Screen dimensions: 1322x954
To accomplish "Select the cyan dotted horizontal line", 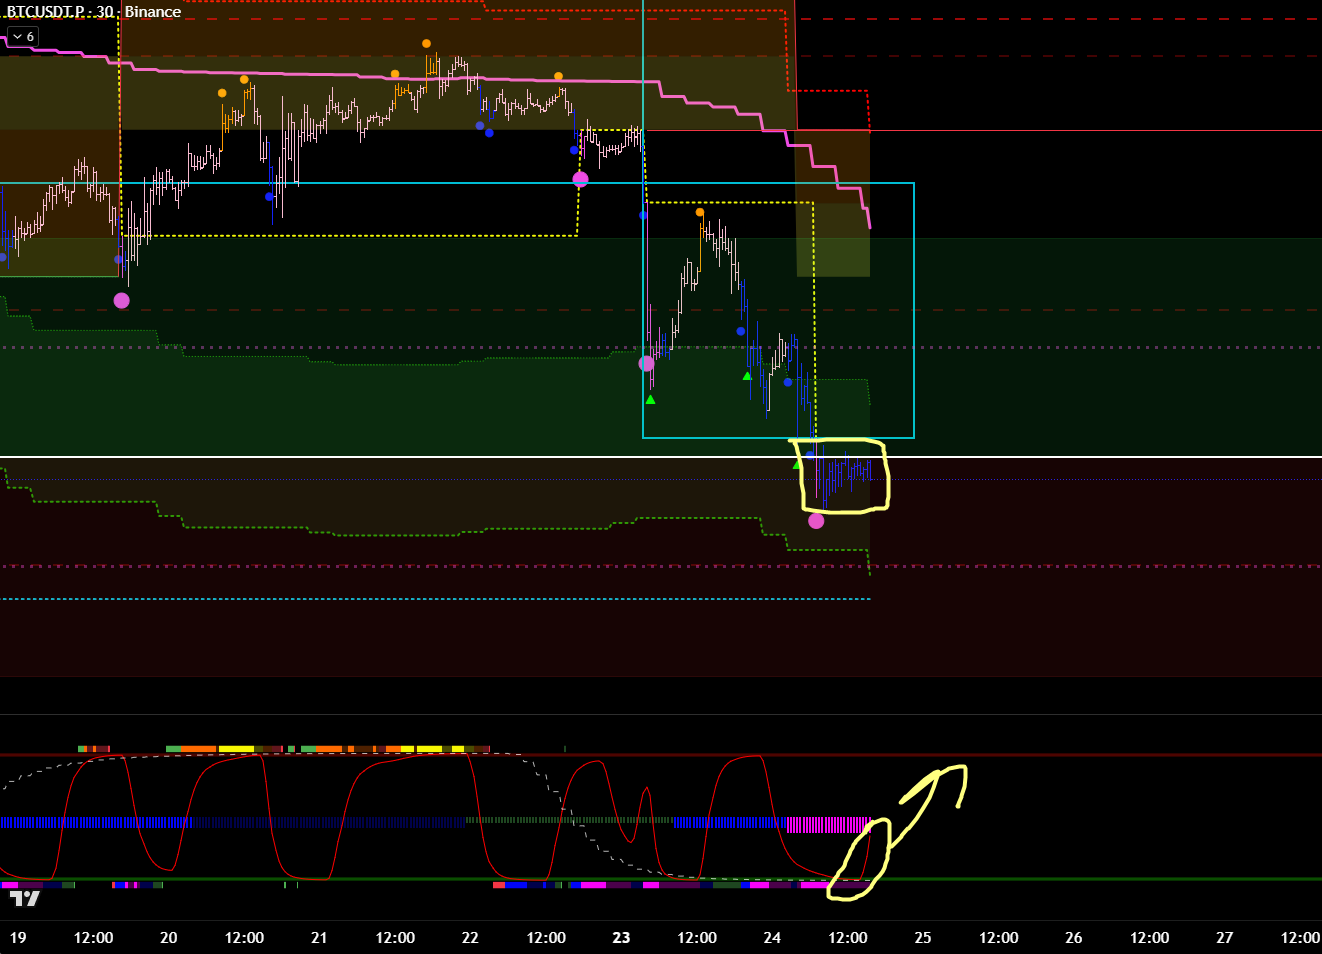I will (400, 599).
